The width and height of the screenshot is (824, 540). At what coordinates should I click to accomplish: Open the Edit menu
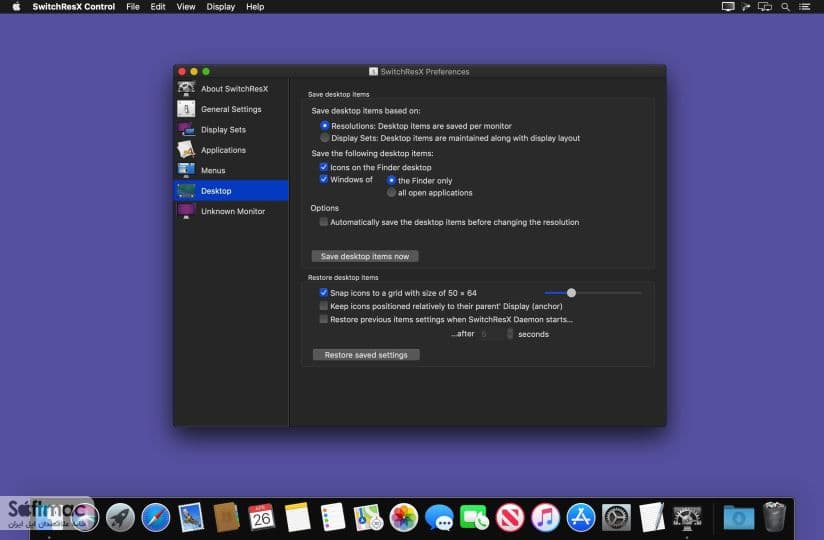click(x=158, y=7)
